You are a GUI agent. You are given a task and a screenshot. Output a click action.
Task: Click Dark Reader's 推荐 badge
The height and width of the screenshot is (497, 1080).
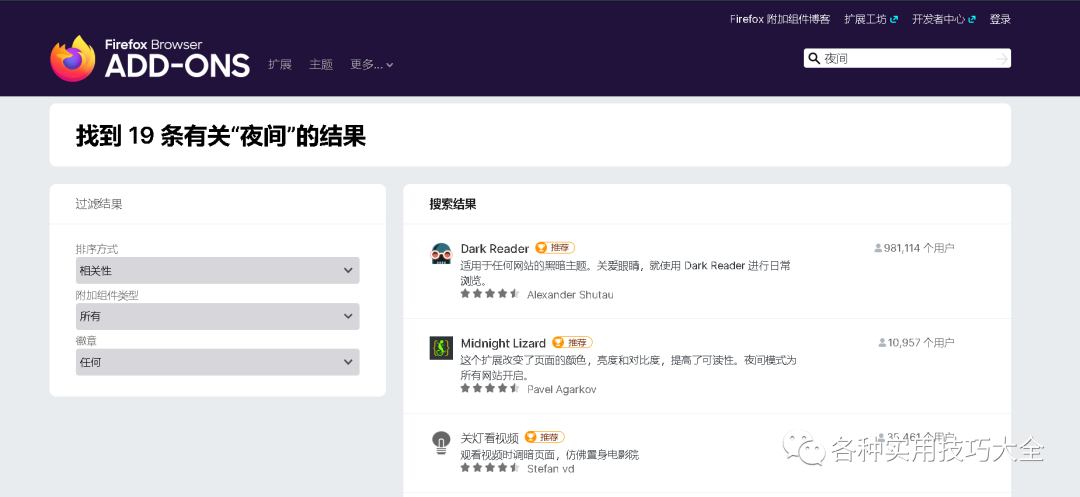point(554,248)
